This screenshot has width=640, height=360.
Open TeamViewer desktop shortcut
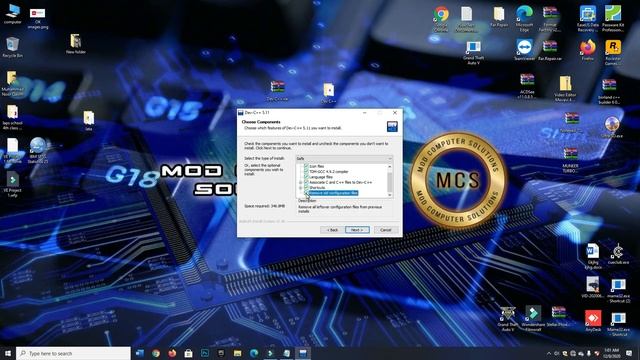pyautogui.click(x=524, y=50)
